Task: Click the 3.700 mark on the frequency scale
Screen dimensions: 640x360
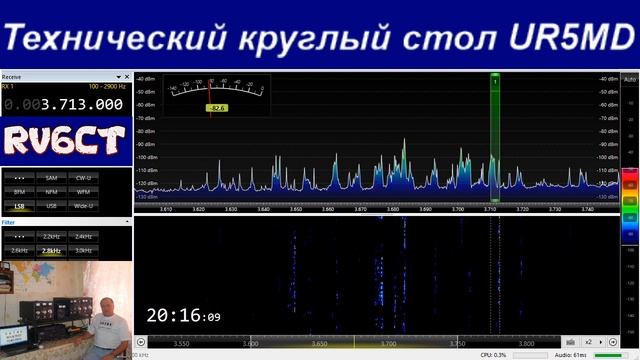Action: (x=458, y=209)
